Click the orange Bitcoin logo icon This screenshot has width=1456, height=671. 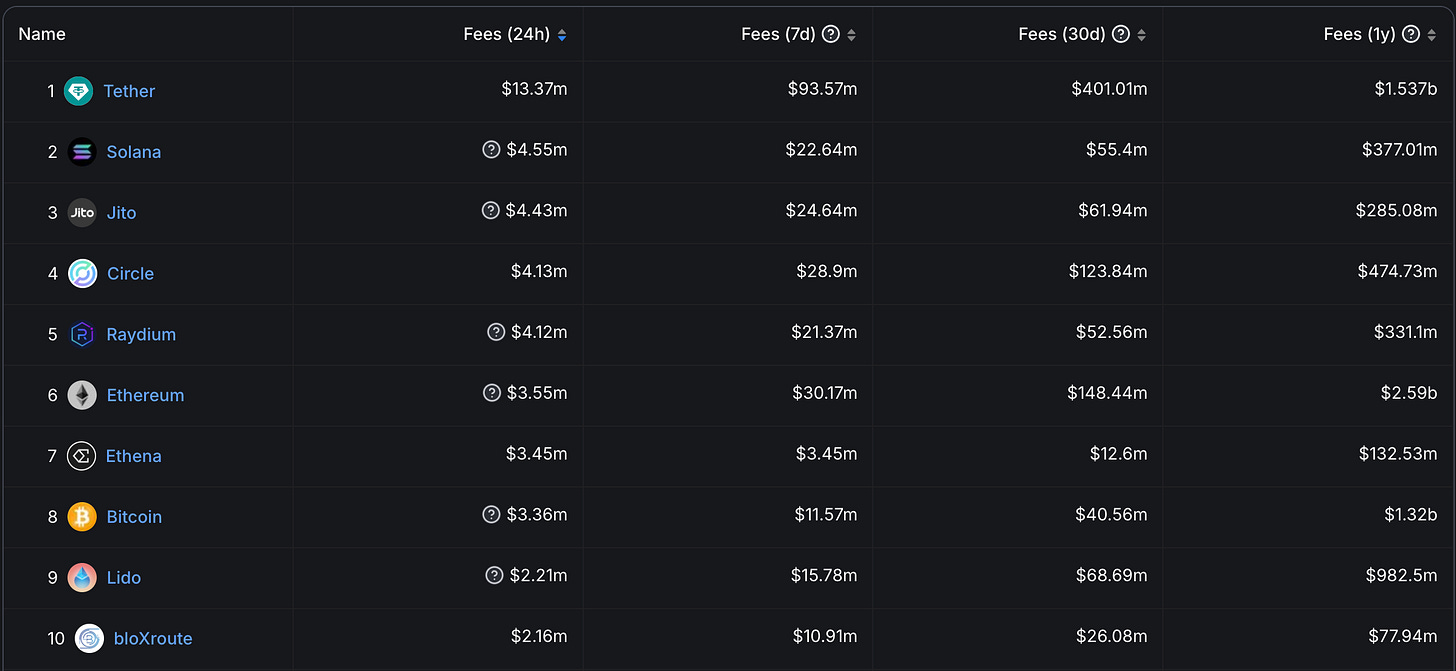pyautogui.click(x=82, y=517)
